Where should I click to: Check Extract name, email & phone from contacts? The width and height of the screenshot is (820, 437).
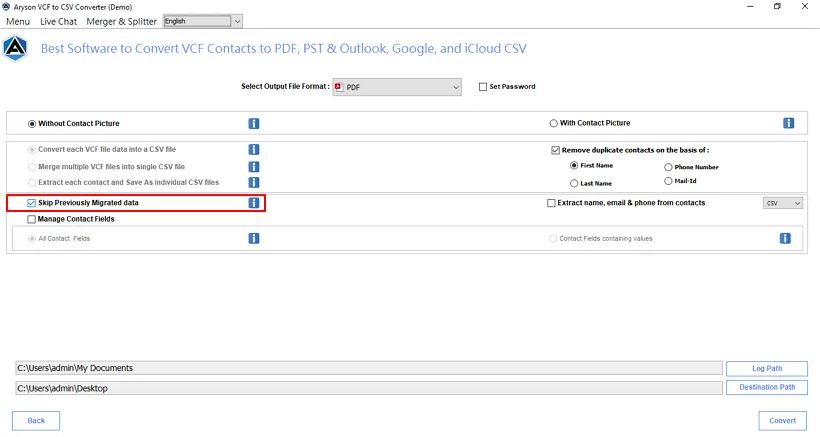551,203
